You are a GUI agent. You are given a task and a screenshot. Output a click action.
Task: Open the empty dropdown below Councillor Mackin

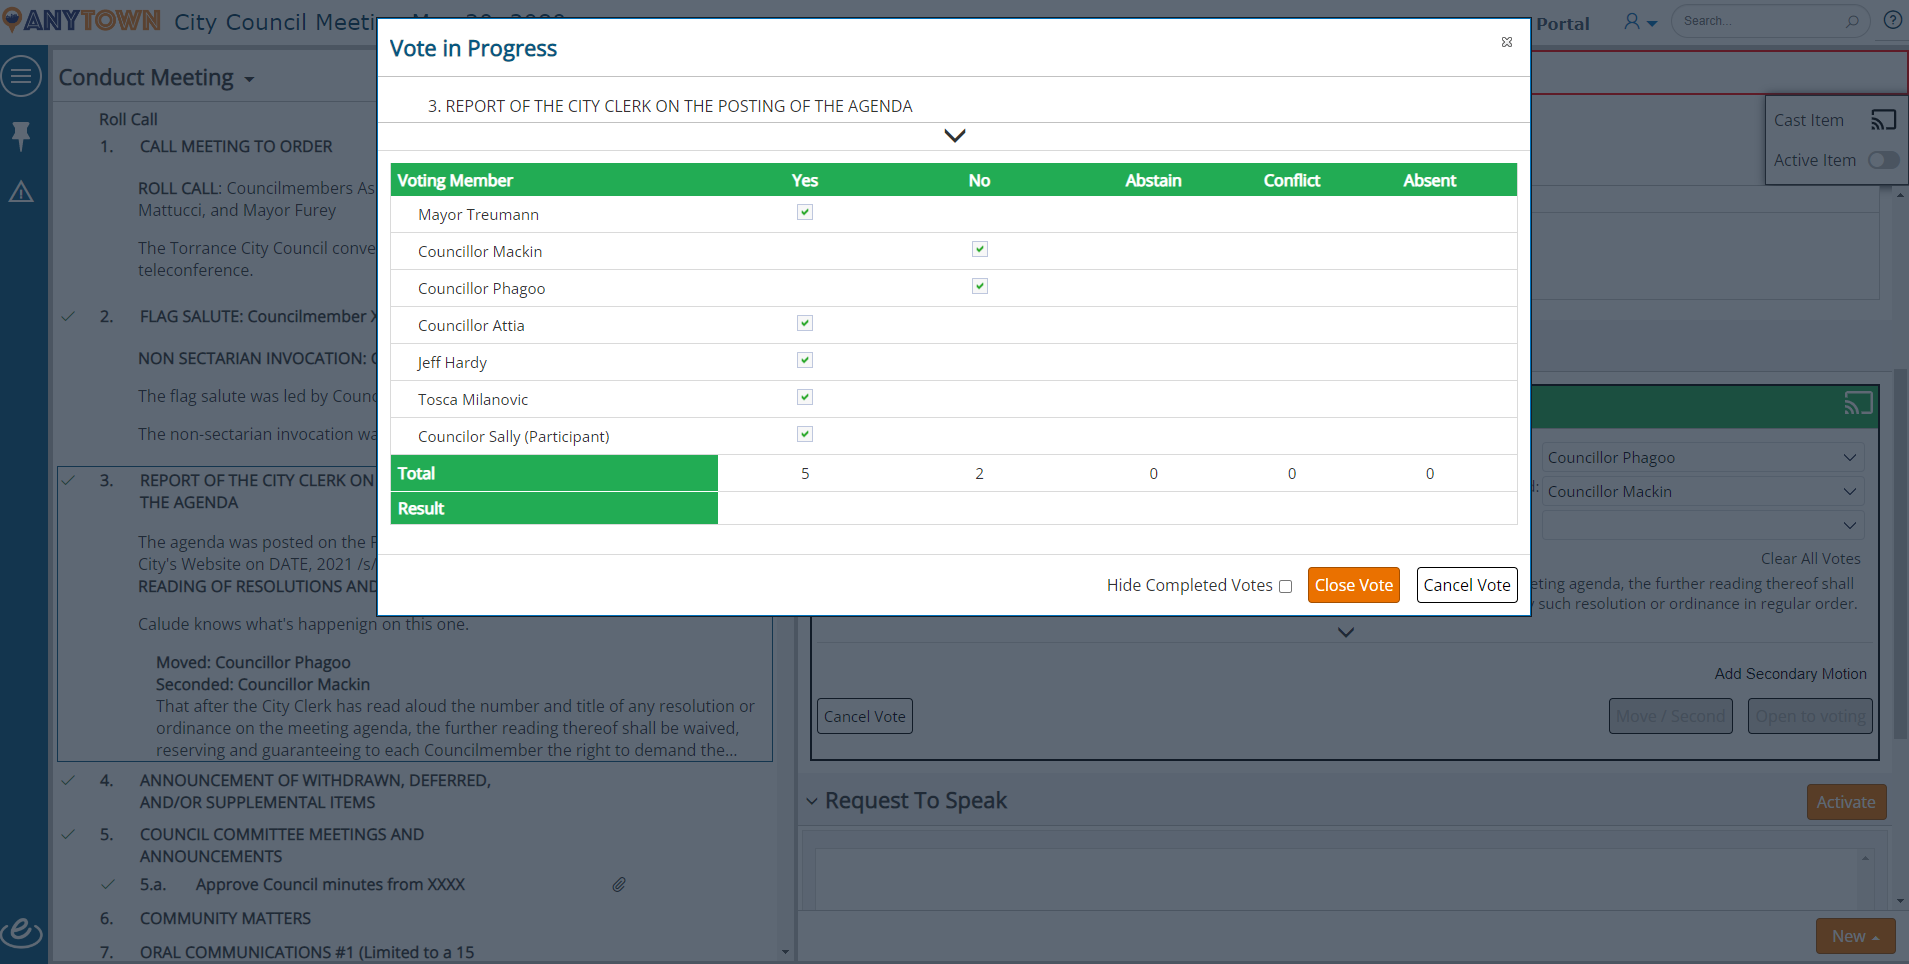click(1703, 526)
